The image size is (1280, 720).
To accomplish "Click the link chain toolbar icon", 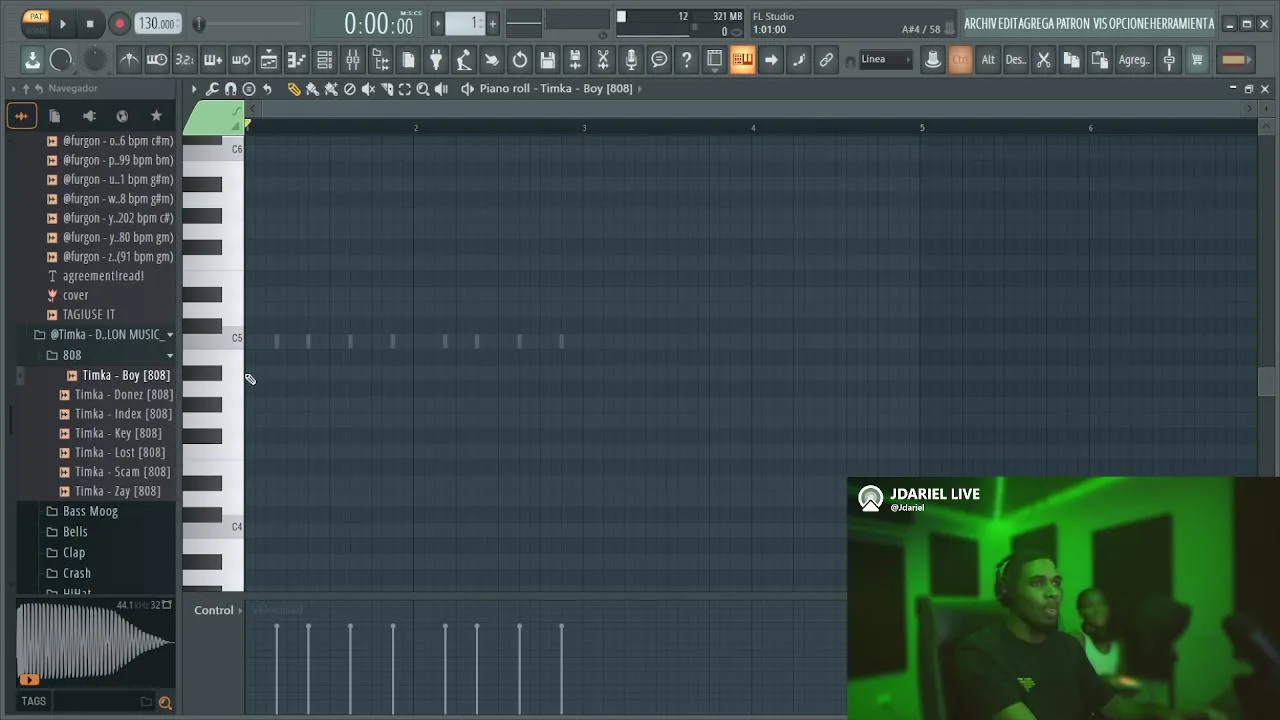I will [826, 60].
